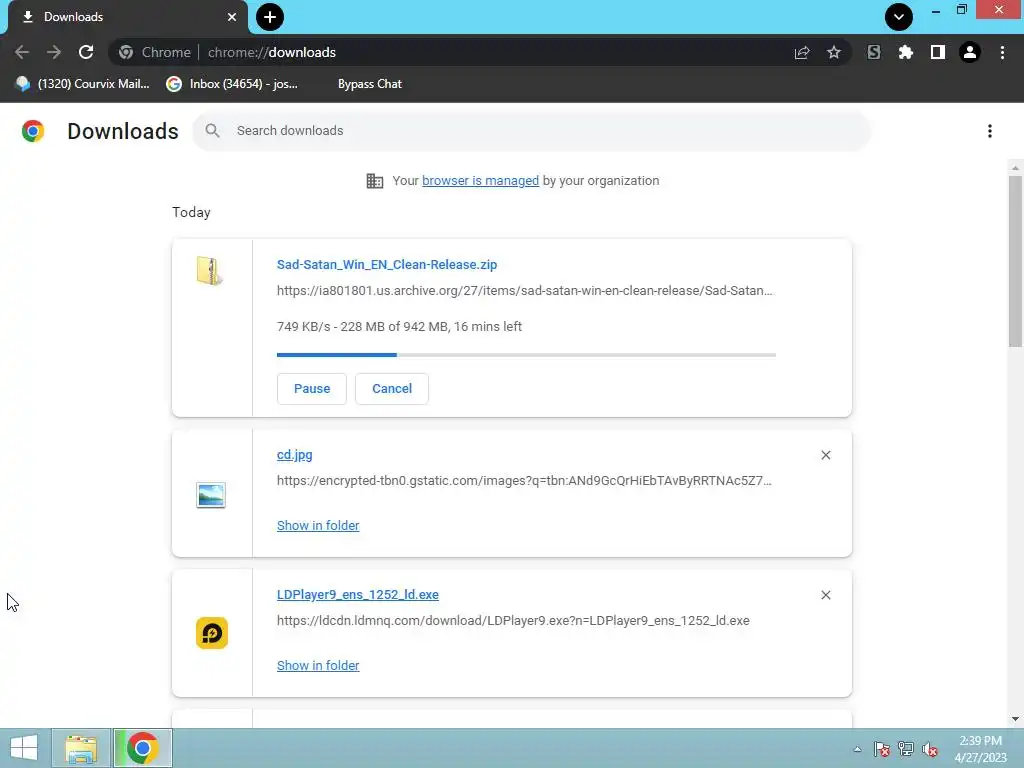Viewport: 1024px width, 768px height.
Task: Open the Windows Start button
Action: [x=24, y=748]
